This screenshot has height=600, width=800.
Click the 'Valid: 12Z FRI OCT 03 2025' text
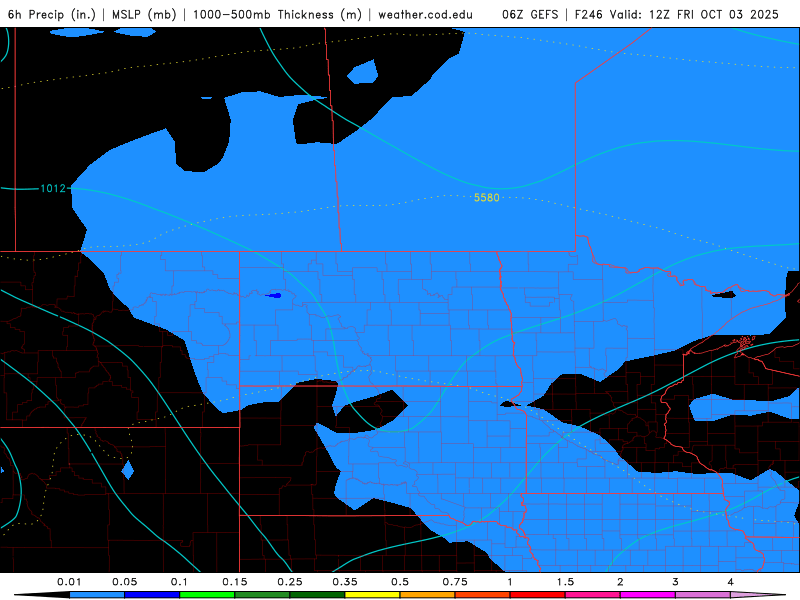pos(694,14)
